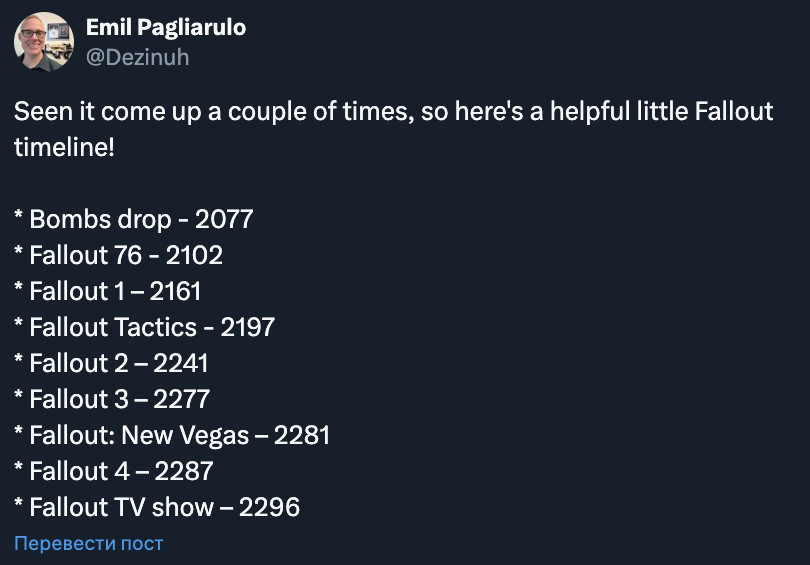The image size is (810, 565).
Task: Click the Emil Pagliarulo display name
Action: click(166, 28)
